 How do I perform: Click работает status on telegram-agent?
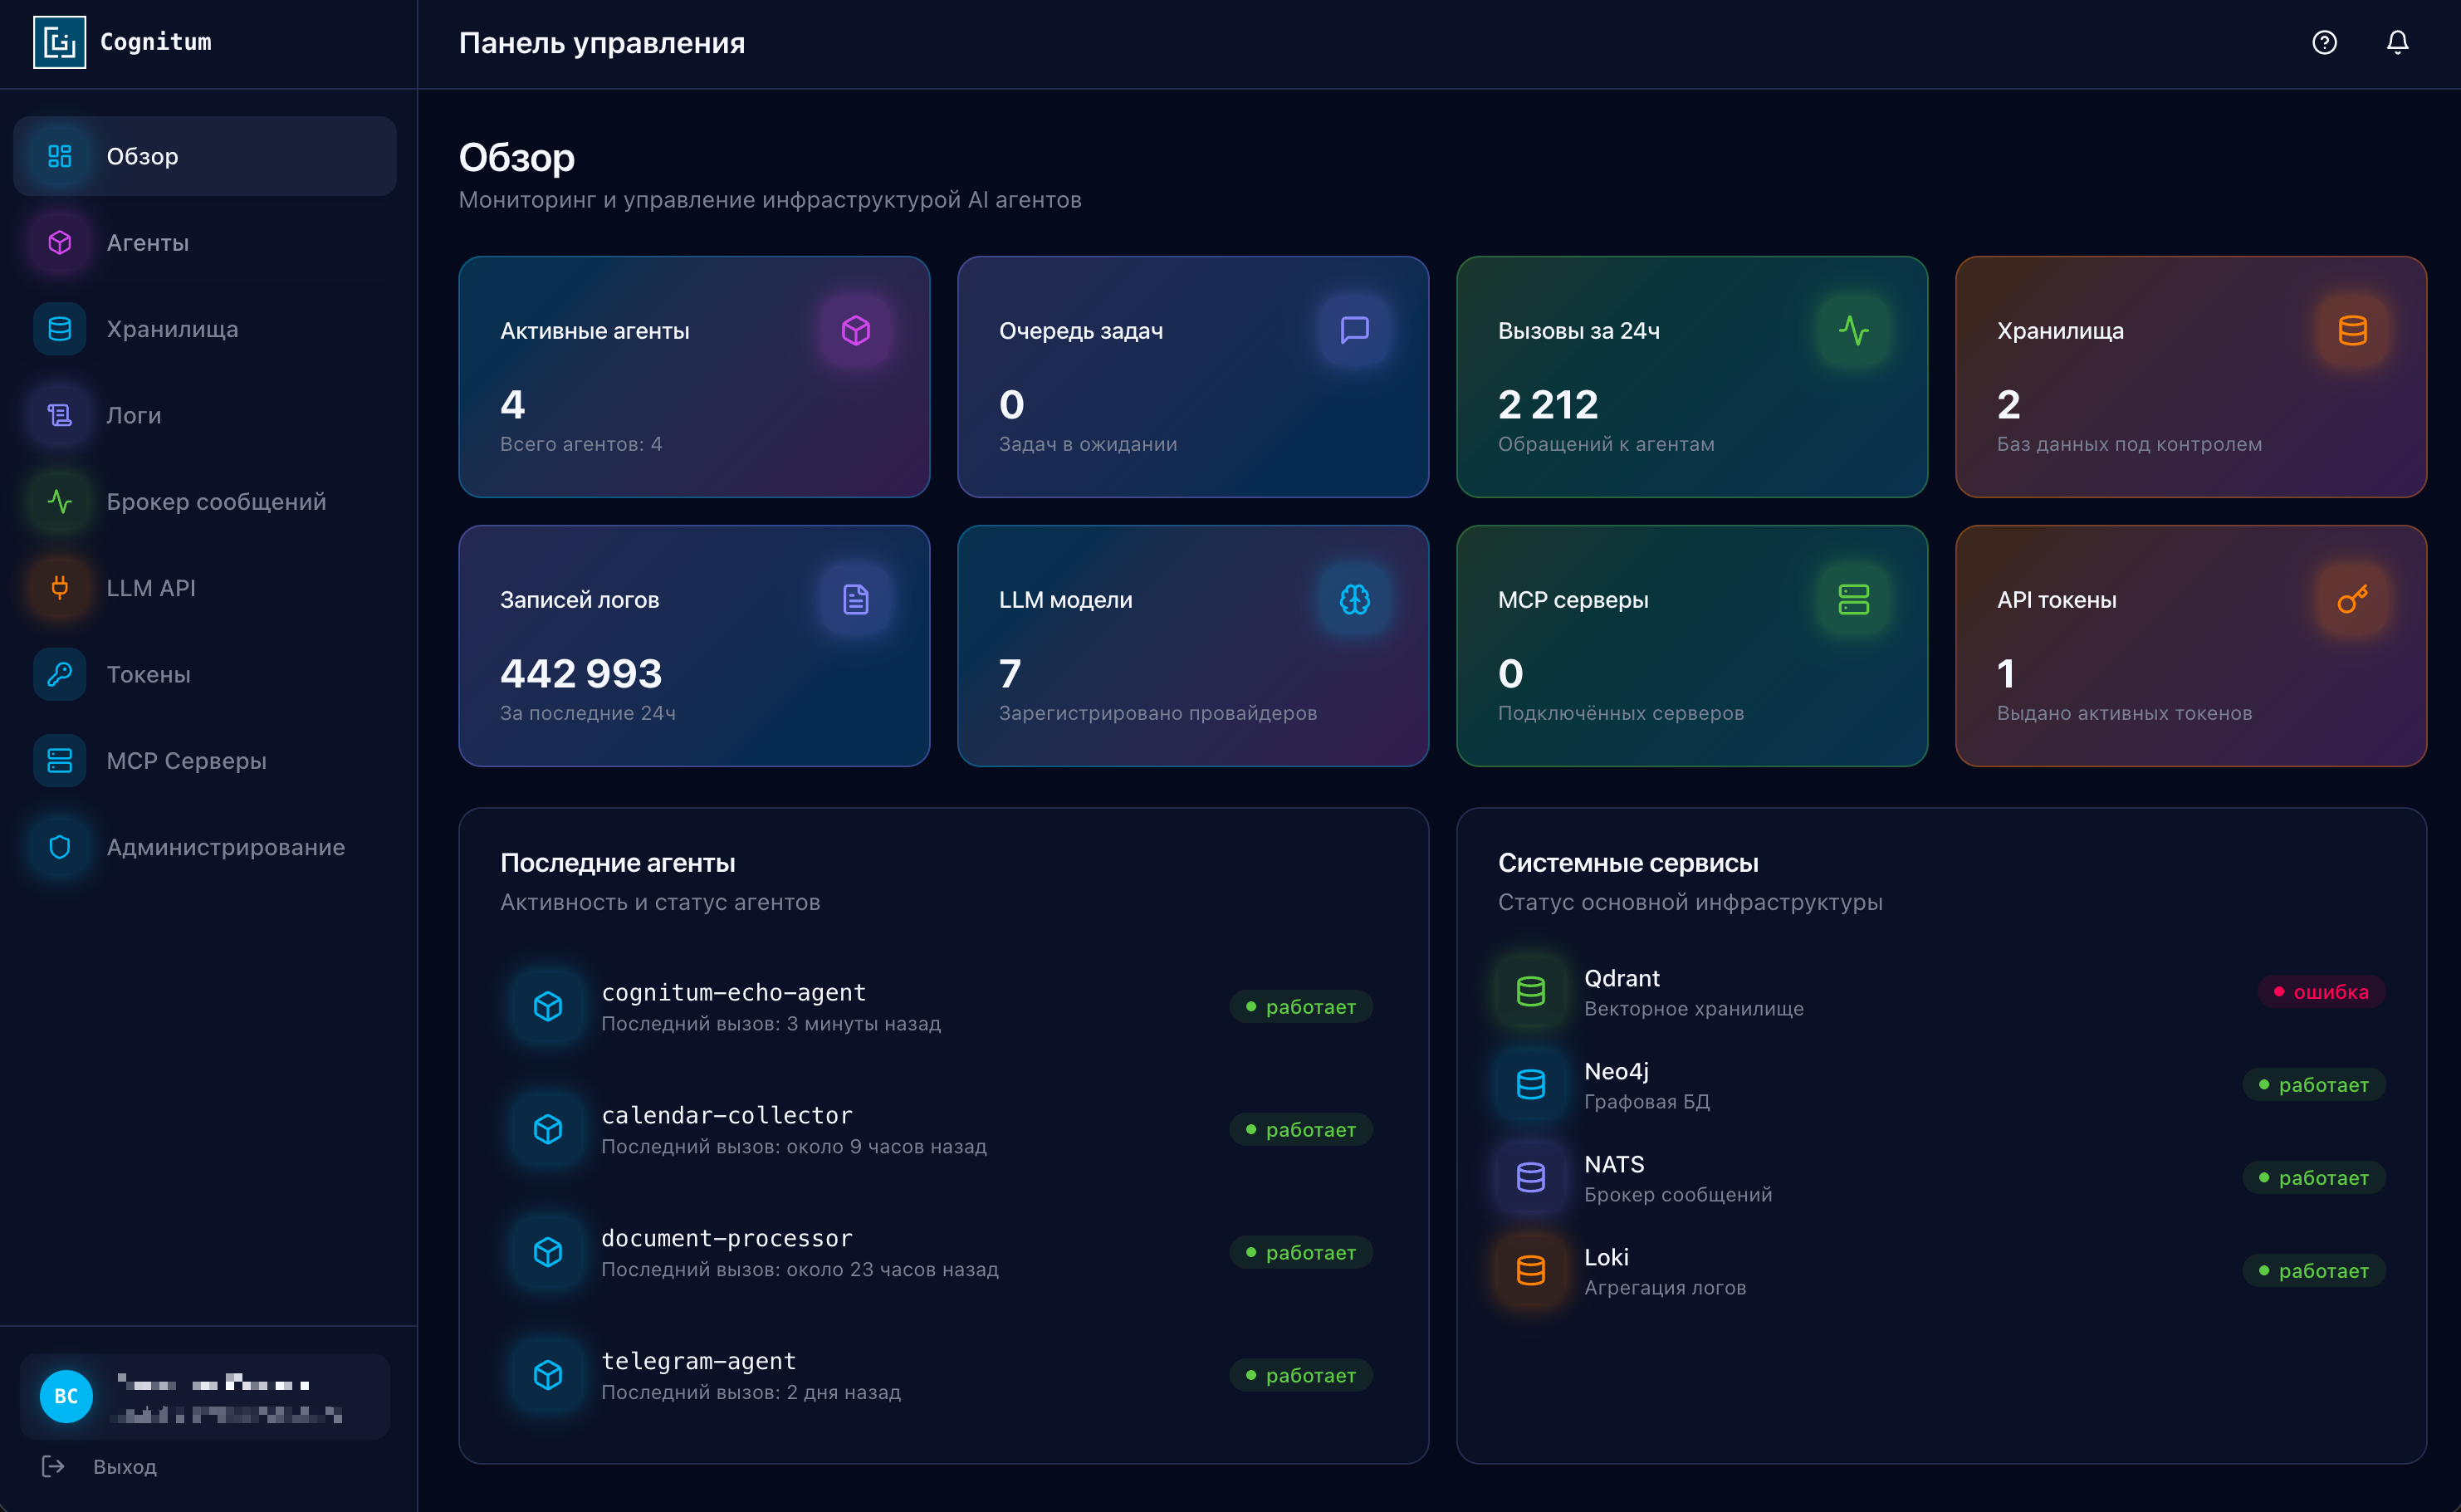[x=1300, y=1375]
